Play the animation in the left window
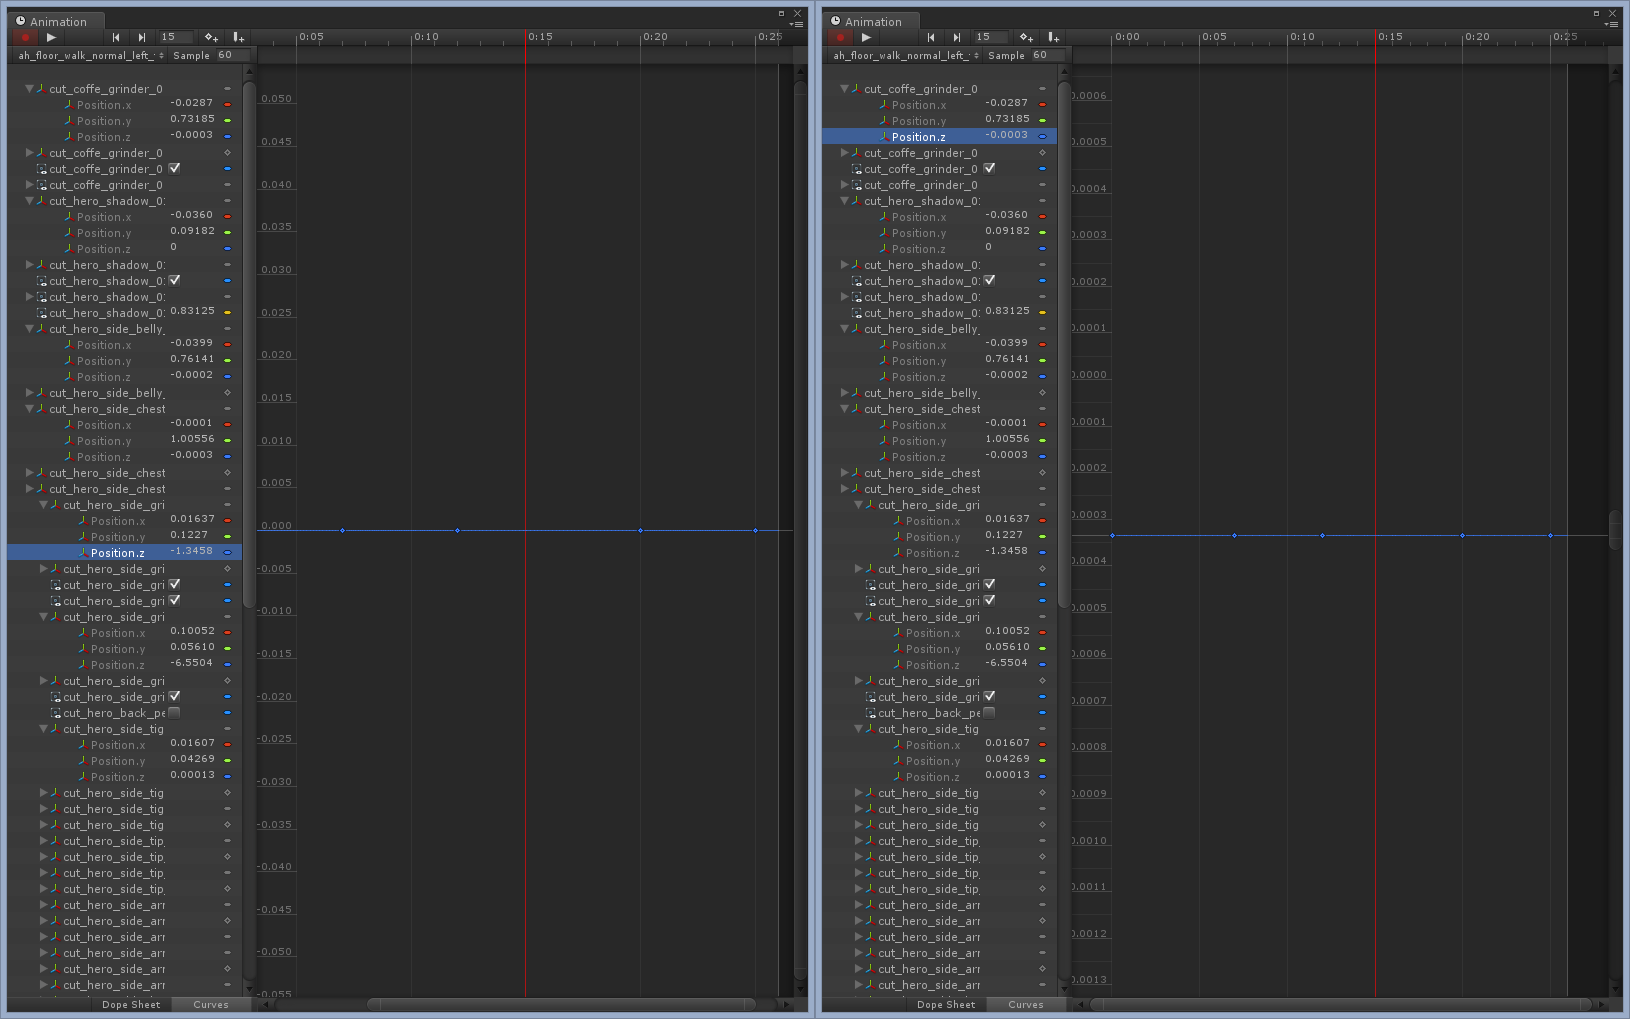This screenshot has height=1019, width=1630. [x=51, y=37]
